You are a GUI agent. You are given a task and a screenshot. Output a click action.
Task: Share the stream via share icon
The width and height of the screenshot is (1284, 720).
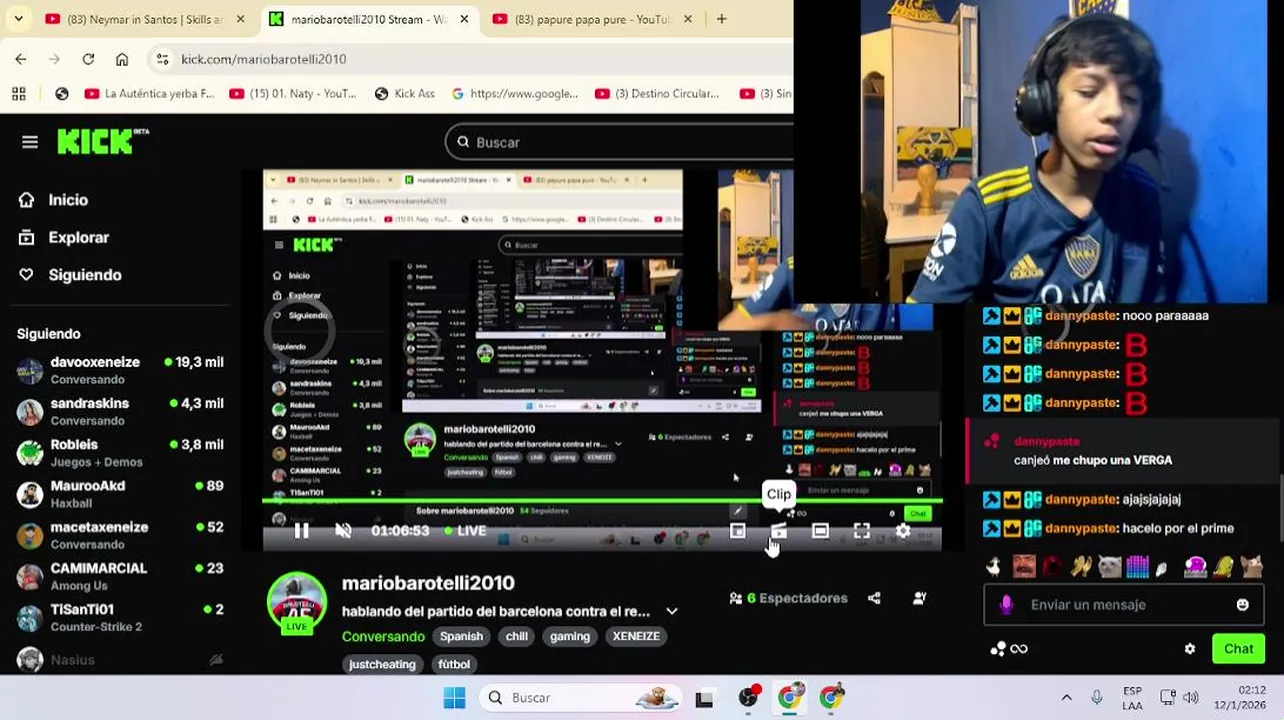875,598
